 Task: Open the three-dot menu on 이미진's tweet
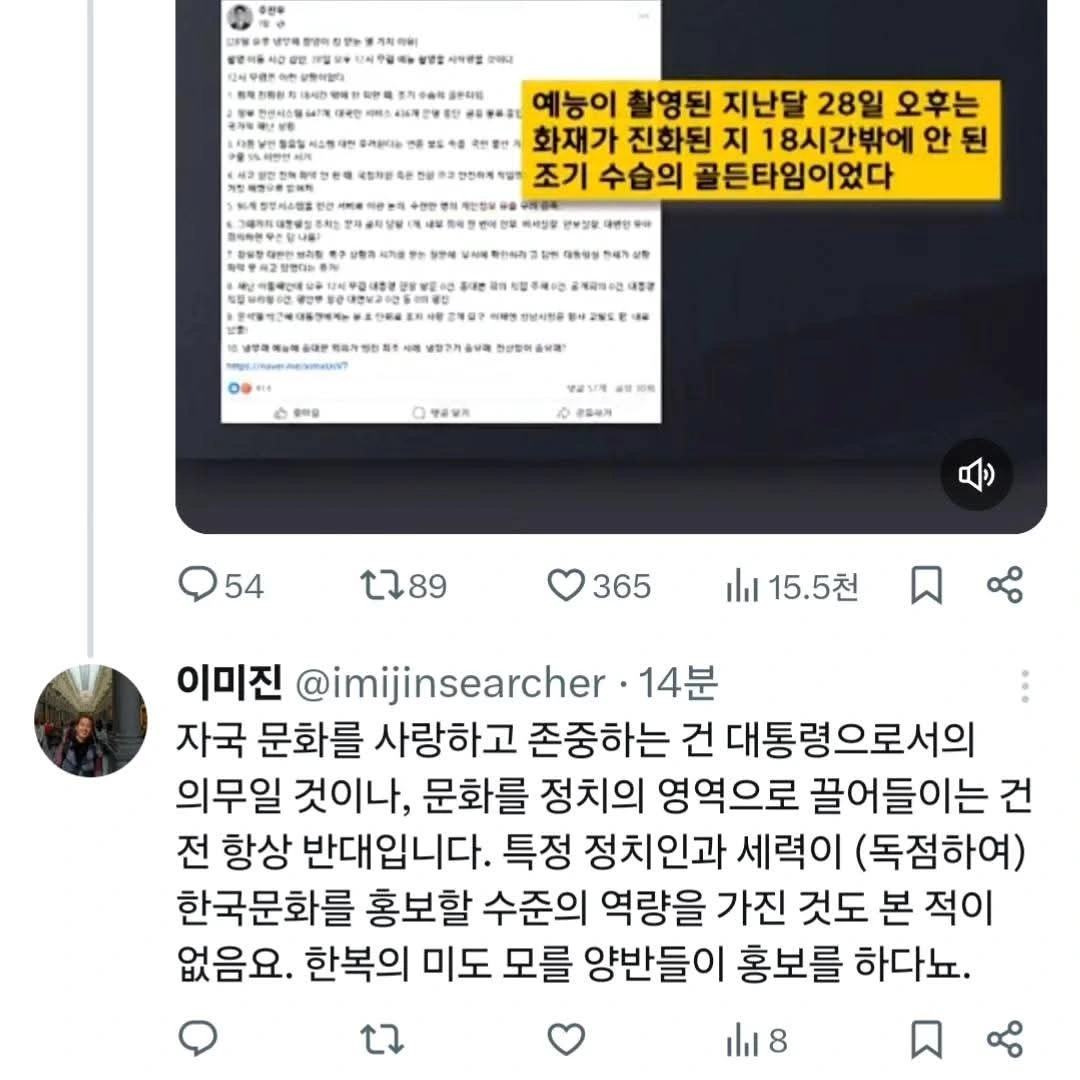pyautogui.click(x=1025, y=686)
